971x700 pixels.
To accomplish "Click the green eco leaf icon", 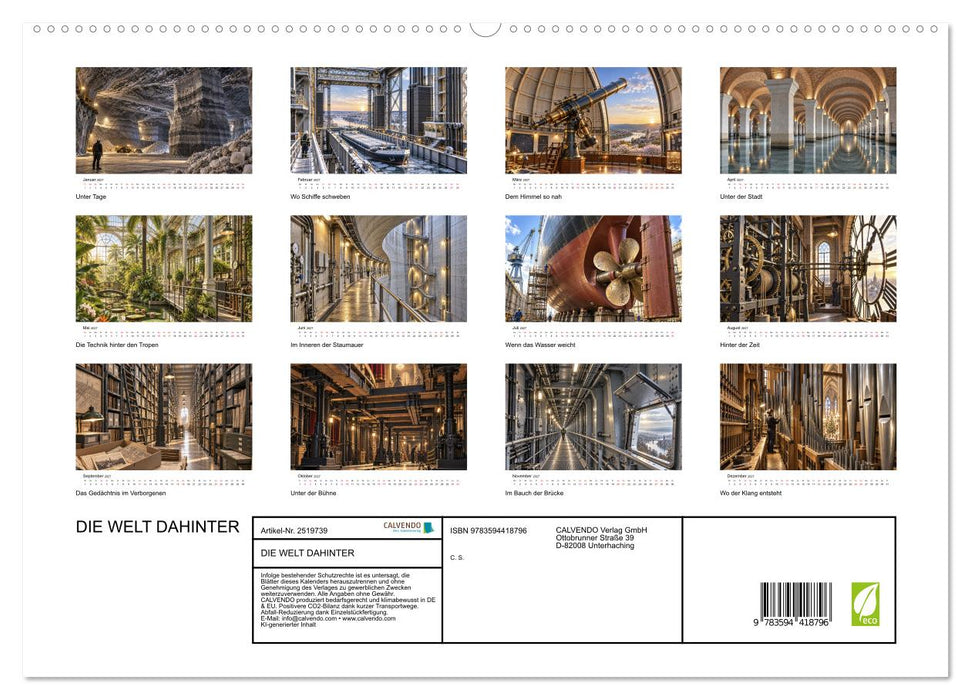I will pyautogui.click(x=865, y=604).
